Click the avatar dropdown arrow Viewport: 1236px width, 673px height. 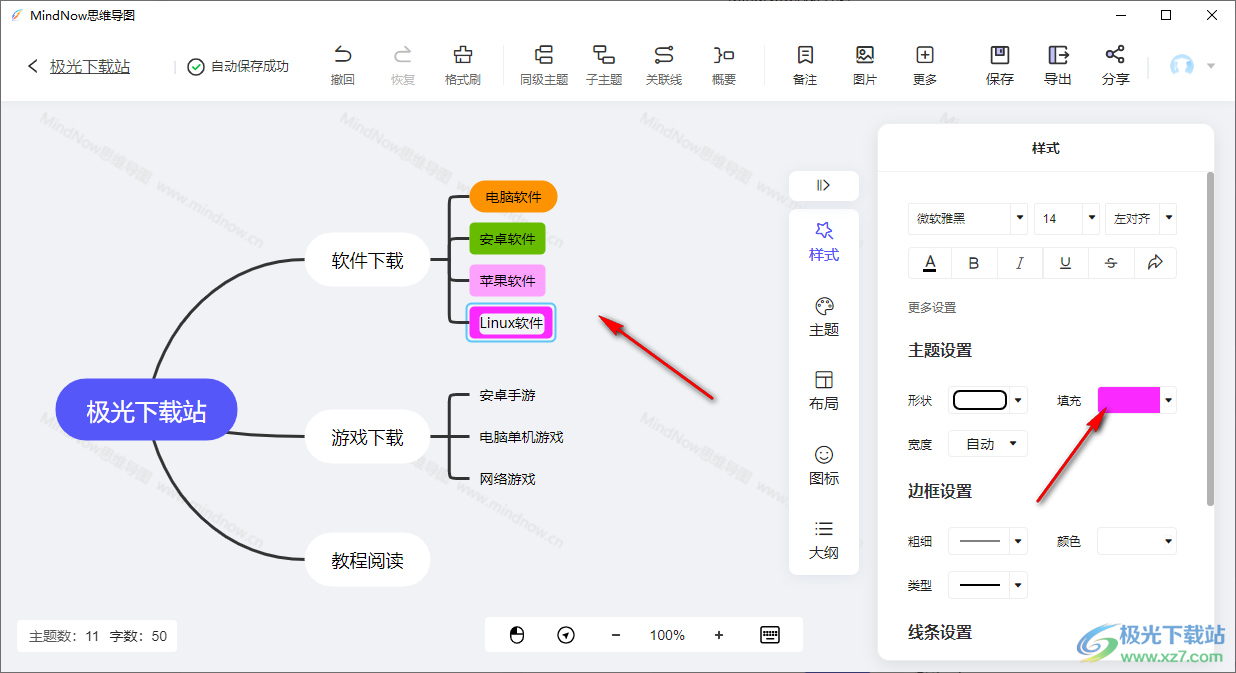(1210, 66)
